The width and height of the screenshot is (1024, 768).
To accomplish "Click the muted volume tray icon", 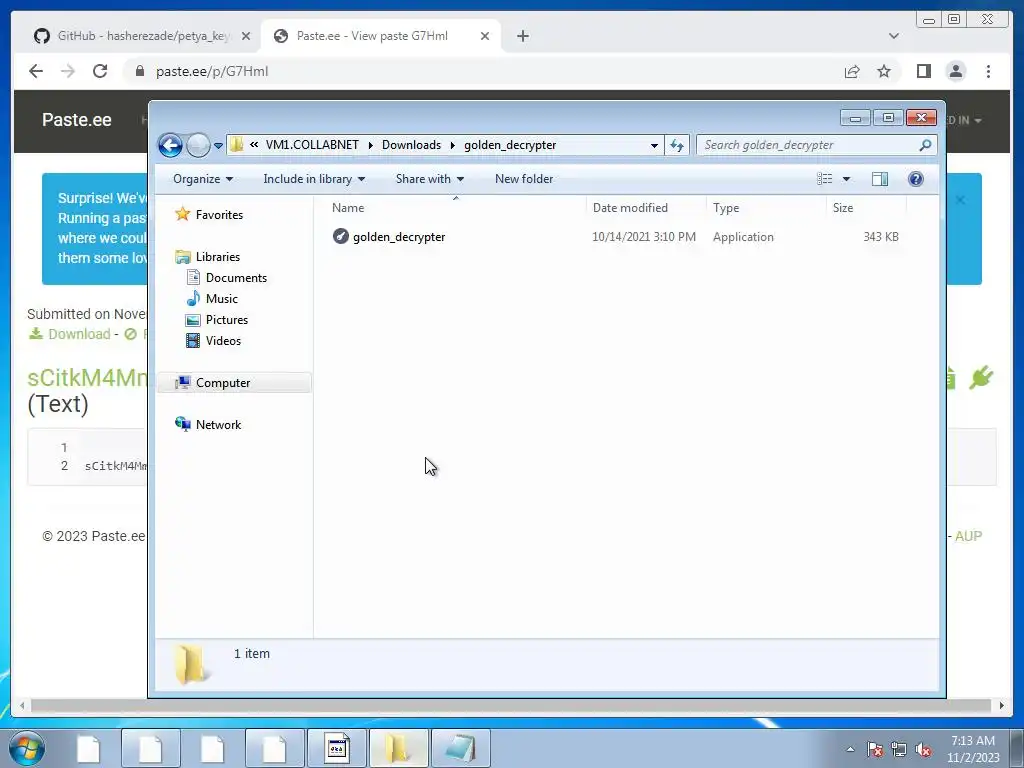I will (923, 749).
